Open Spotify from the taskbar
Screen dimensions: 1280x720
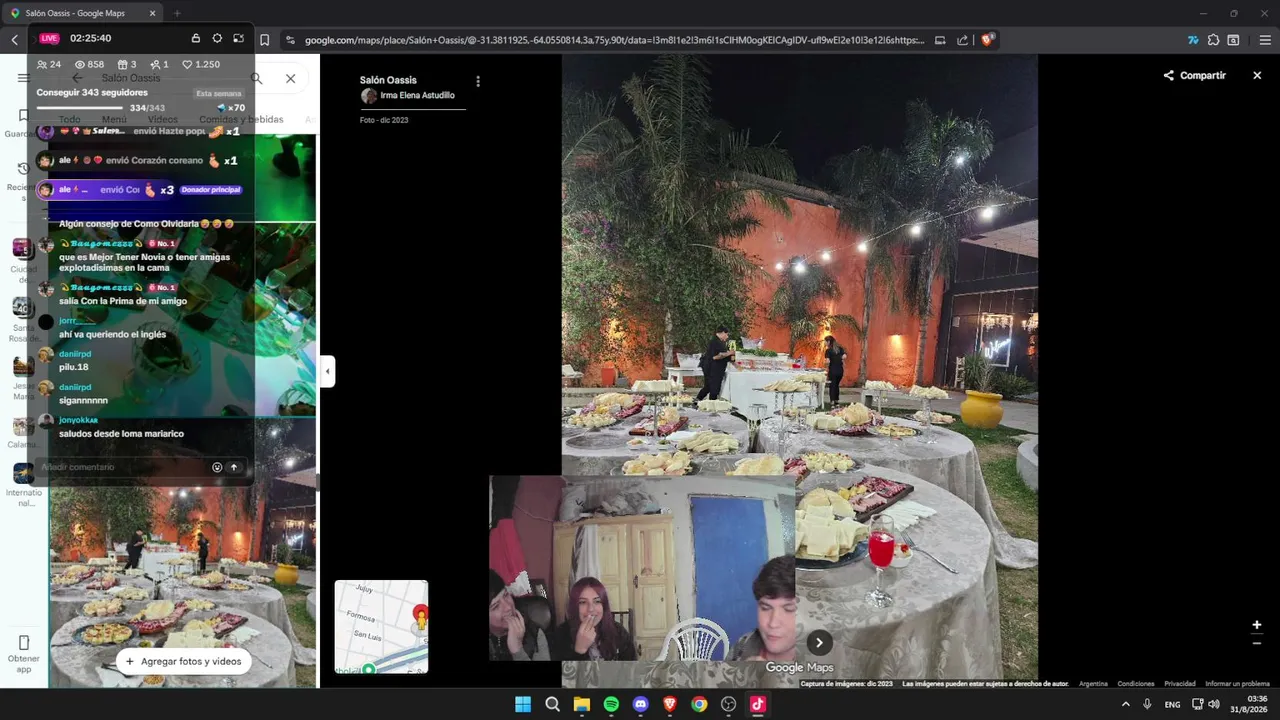tap(611, 704)
